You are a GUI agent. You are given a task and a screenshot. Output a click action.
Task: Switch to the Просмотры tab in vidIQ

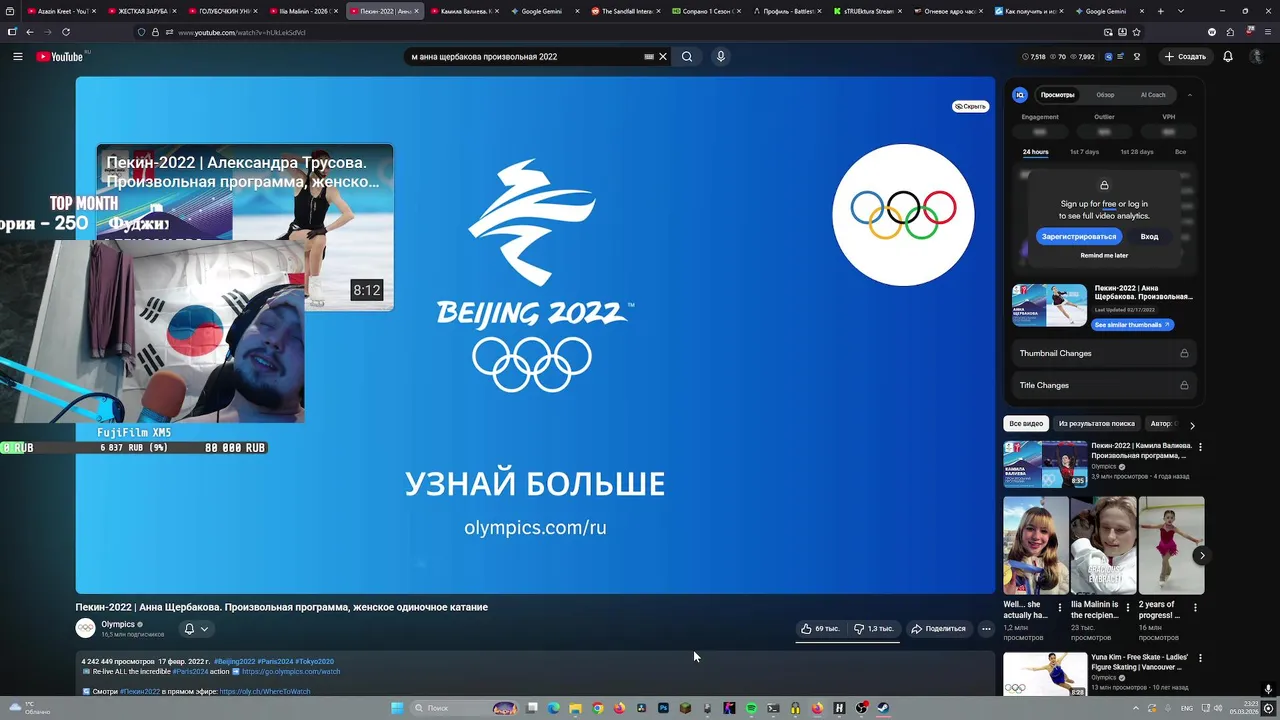1057,95
